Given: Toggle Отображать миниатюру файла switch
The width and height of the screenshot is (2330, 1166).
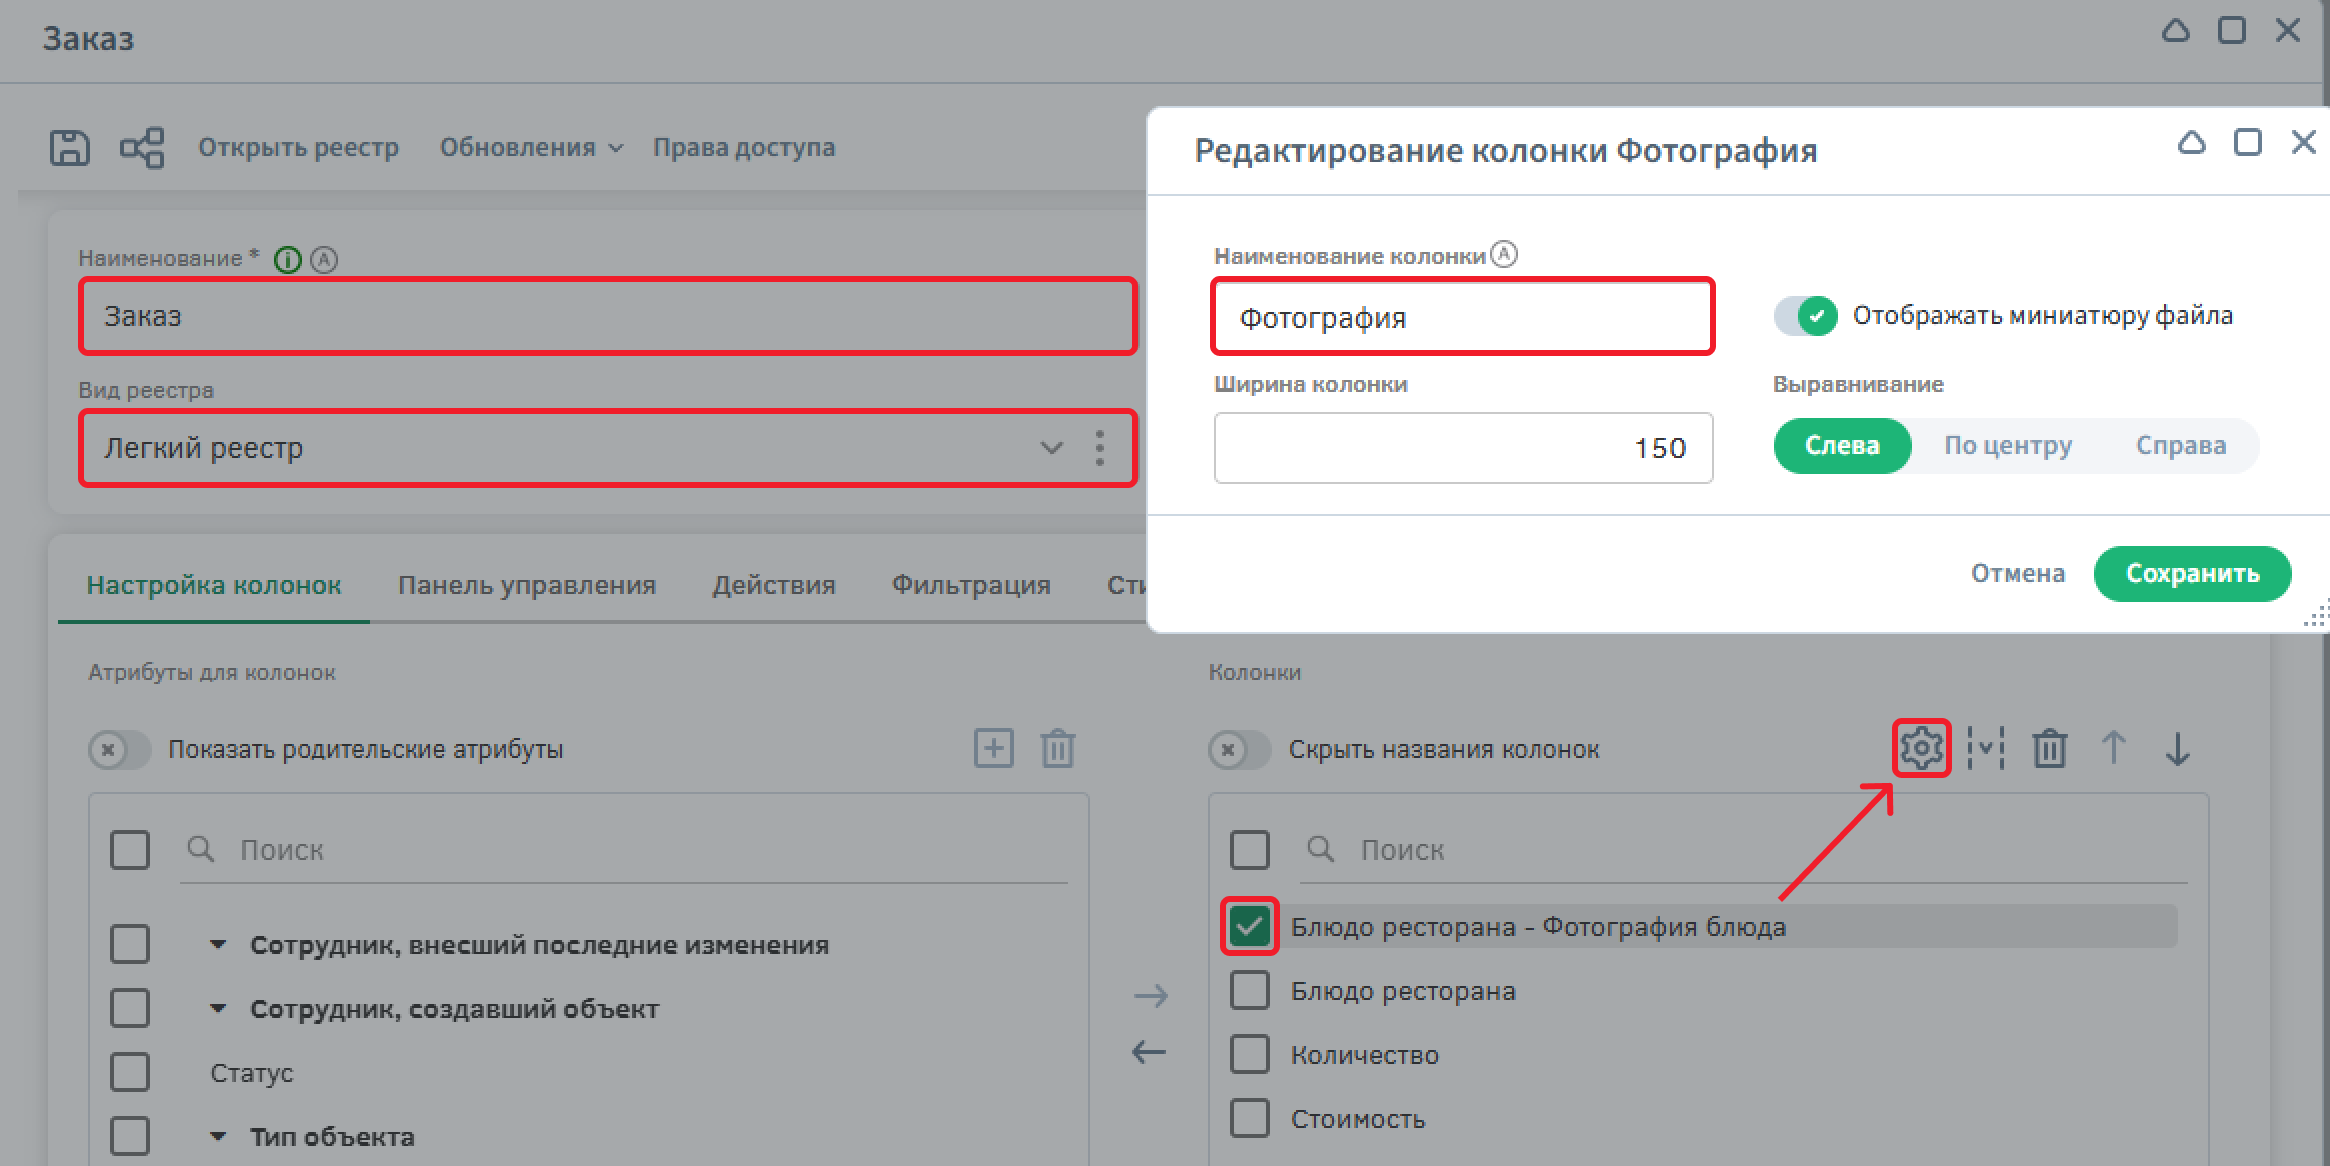Looking at the screenshot, I should [1805, 316].
